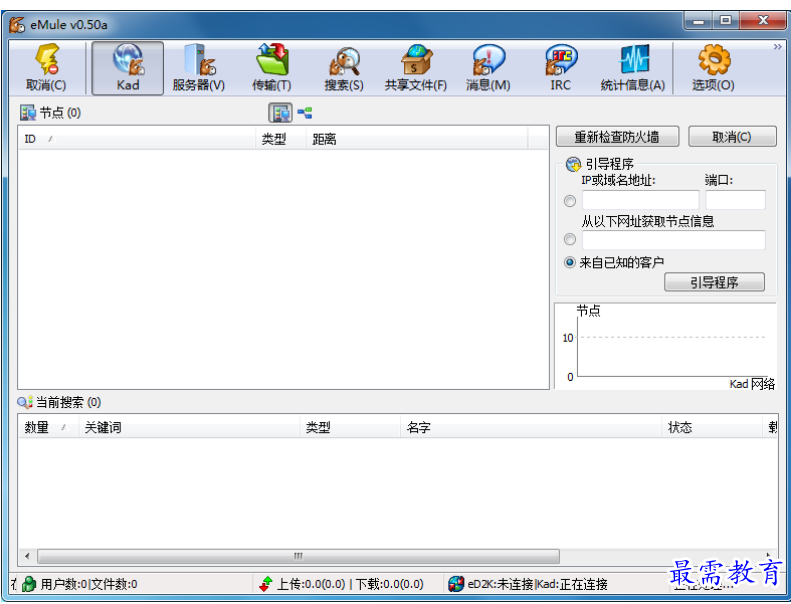Select the IP或域名地址 radio button

click(x=570, y=201)
